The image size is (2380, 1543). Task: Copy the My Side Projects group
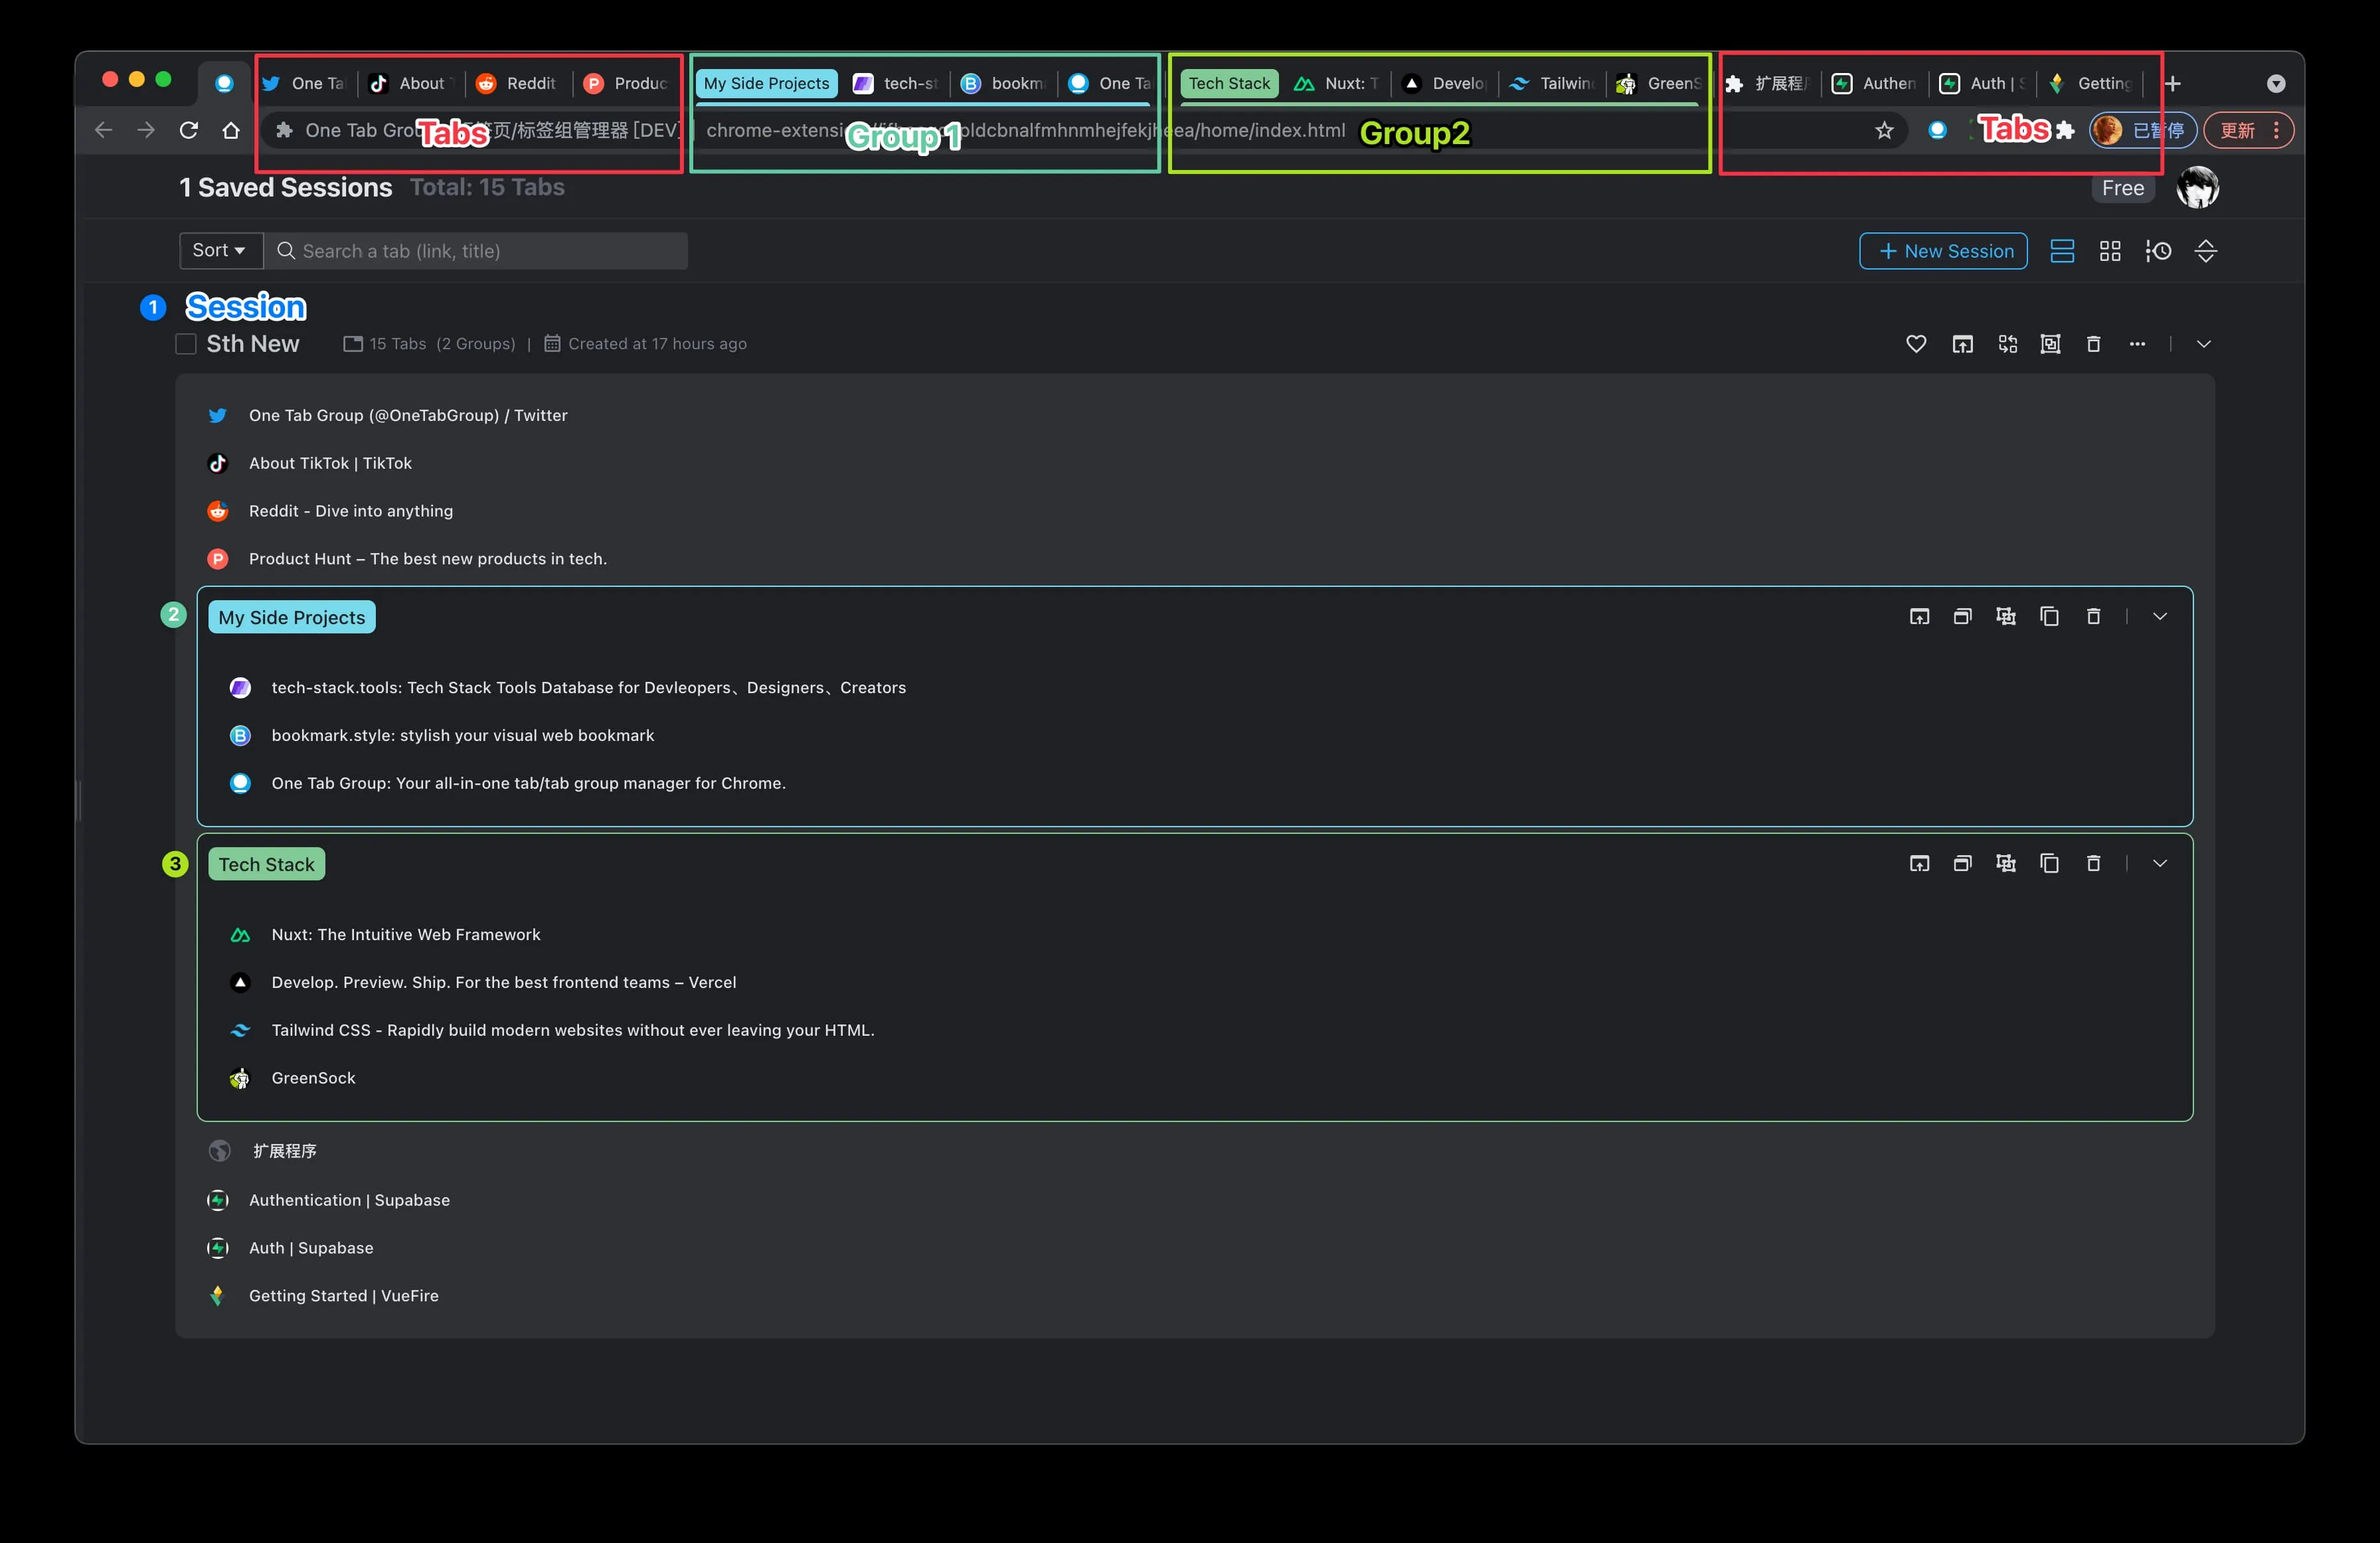coord(2049,616)
